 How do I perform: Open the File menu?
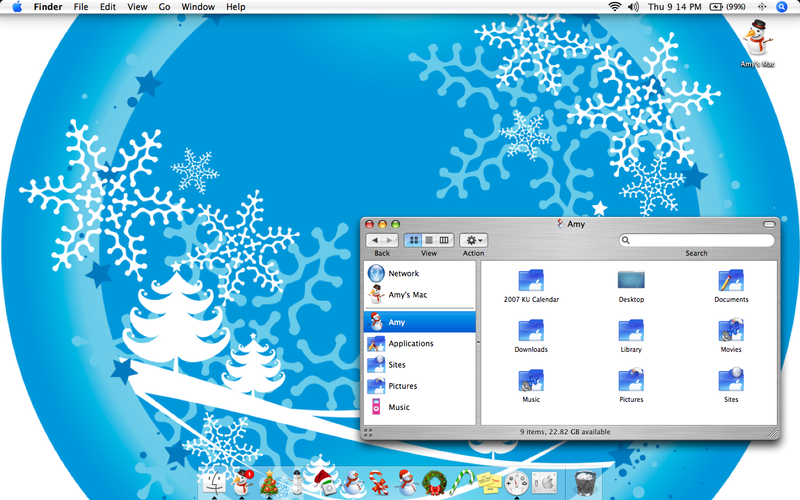point(81,7)
